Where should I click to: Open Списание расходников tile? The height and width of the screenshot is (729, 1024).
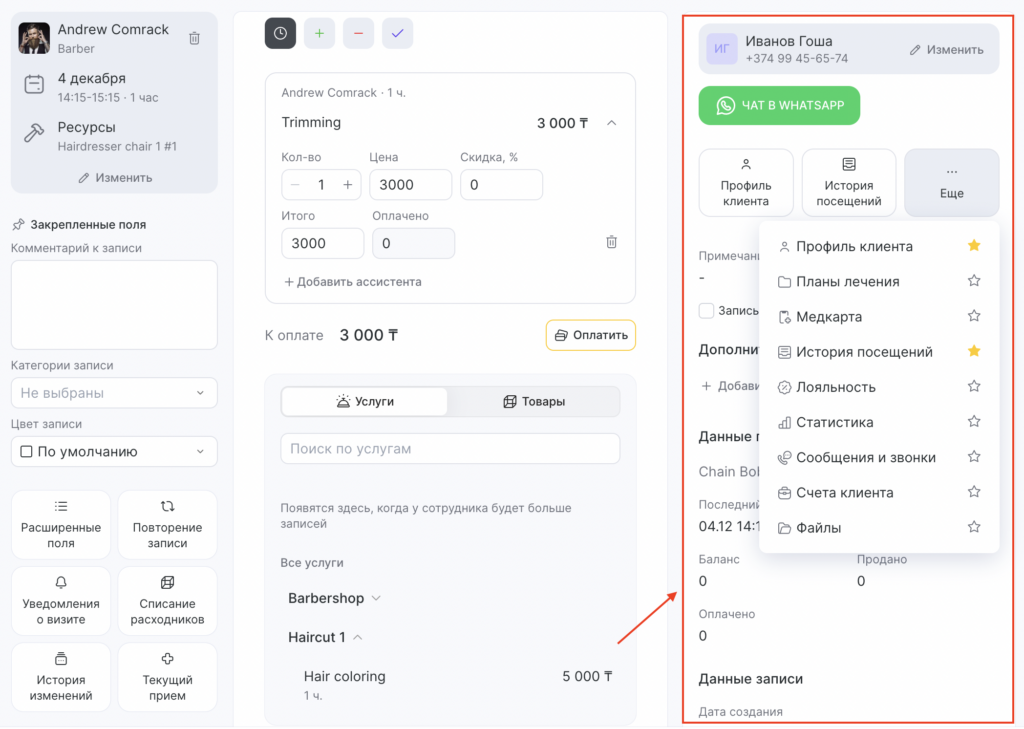167,601
